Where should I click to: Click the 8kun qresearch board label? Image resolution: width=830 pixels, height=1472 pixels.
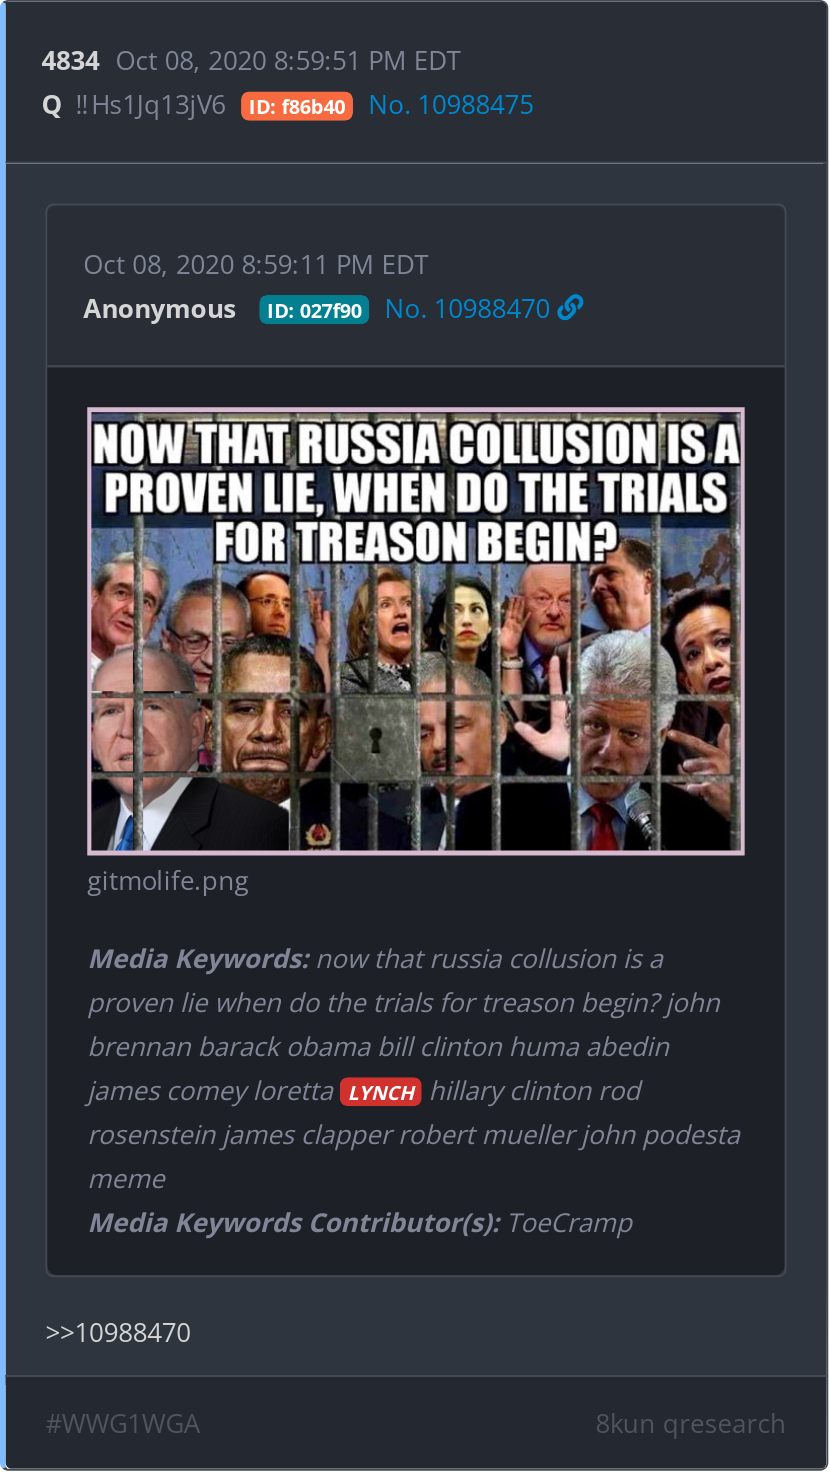(690, 1424)
